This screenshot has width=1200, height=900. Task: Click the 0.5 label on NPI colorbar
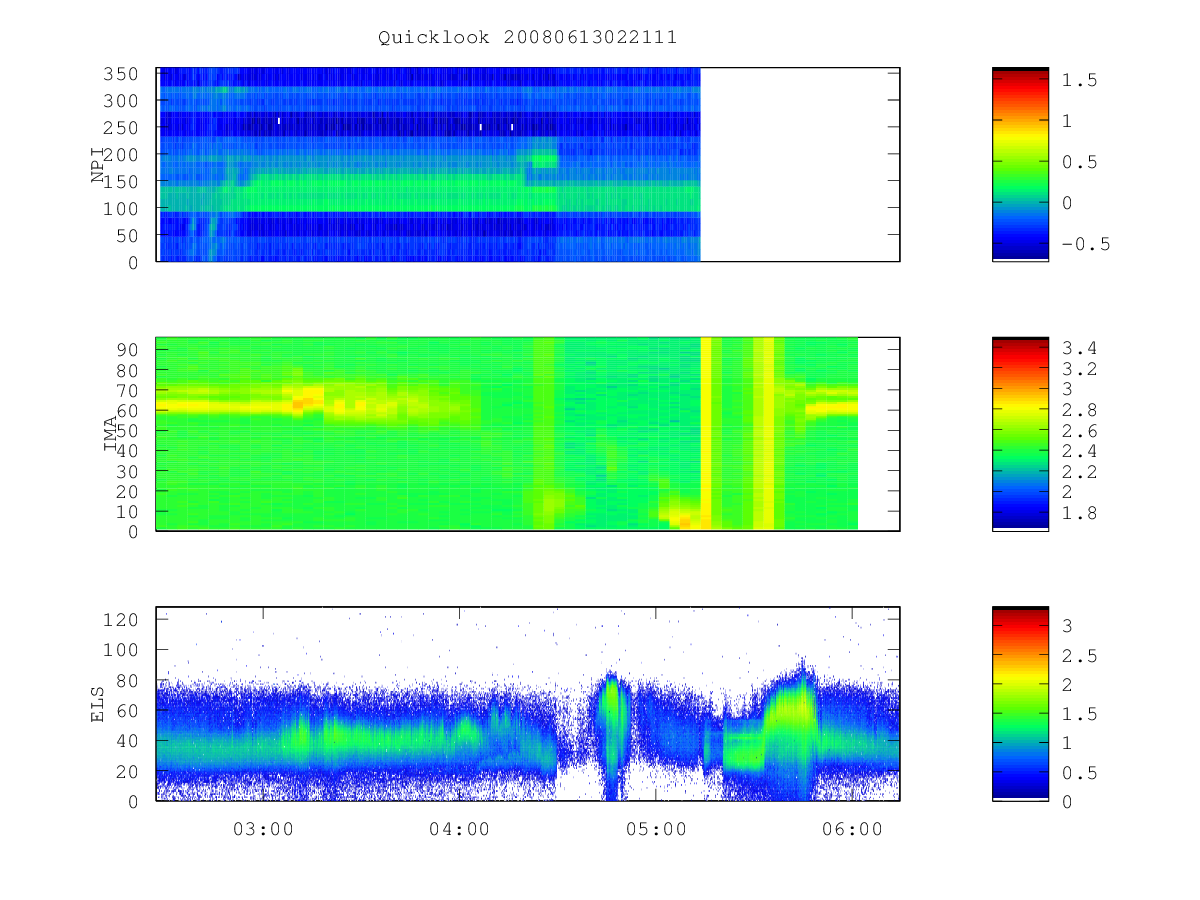(1080, 162)
